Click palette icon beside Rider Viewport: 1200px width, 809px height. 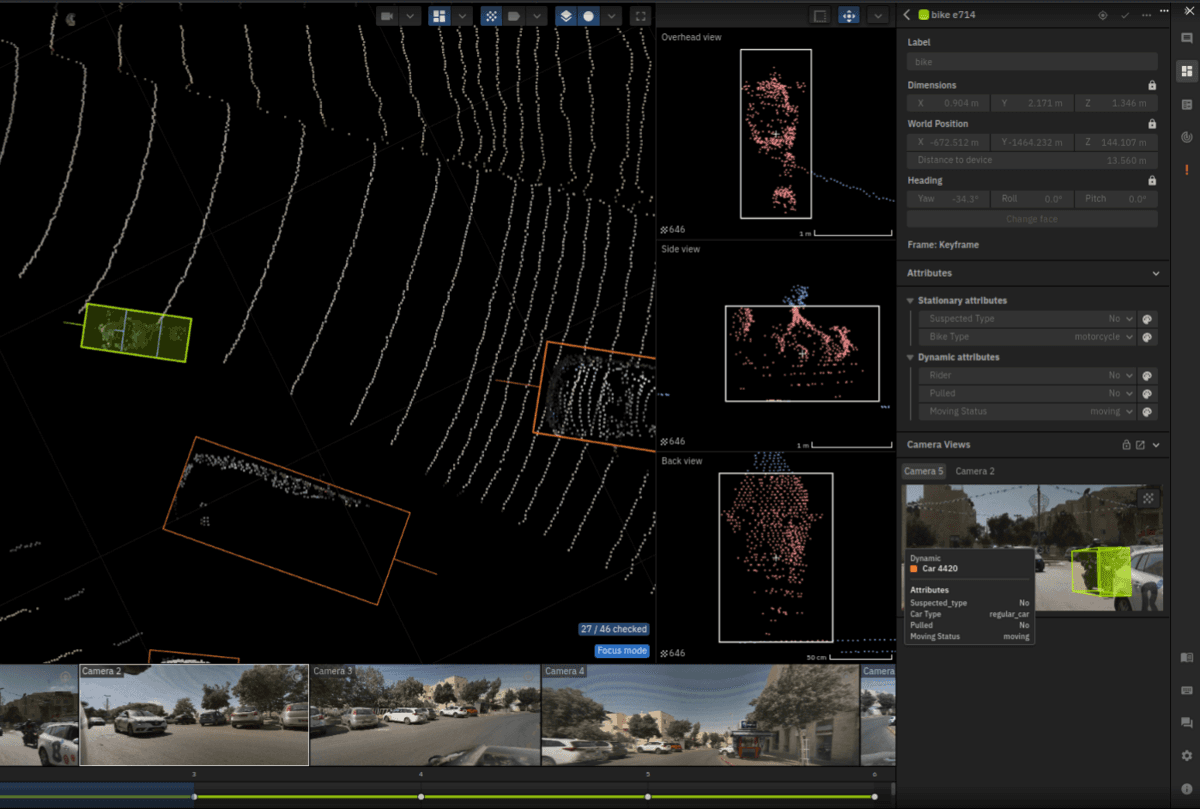[1148, 376]
